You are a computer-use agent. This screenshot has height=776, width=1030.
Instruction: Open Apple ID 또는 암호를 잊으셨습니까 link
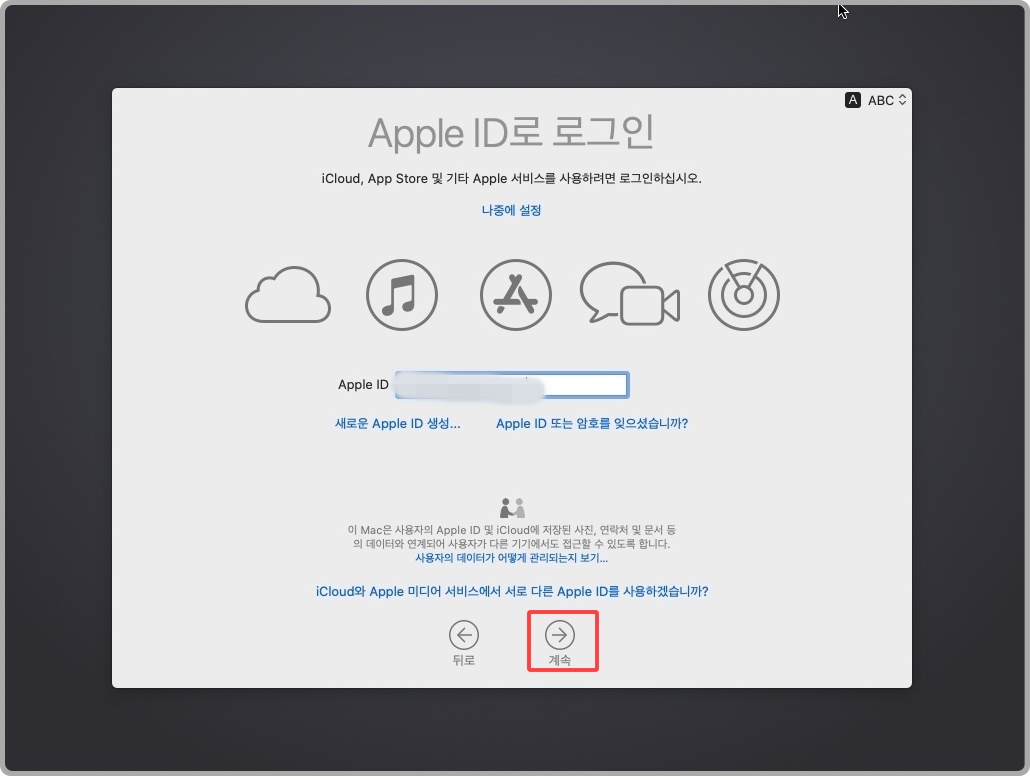[592, 424]
